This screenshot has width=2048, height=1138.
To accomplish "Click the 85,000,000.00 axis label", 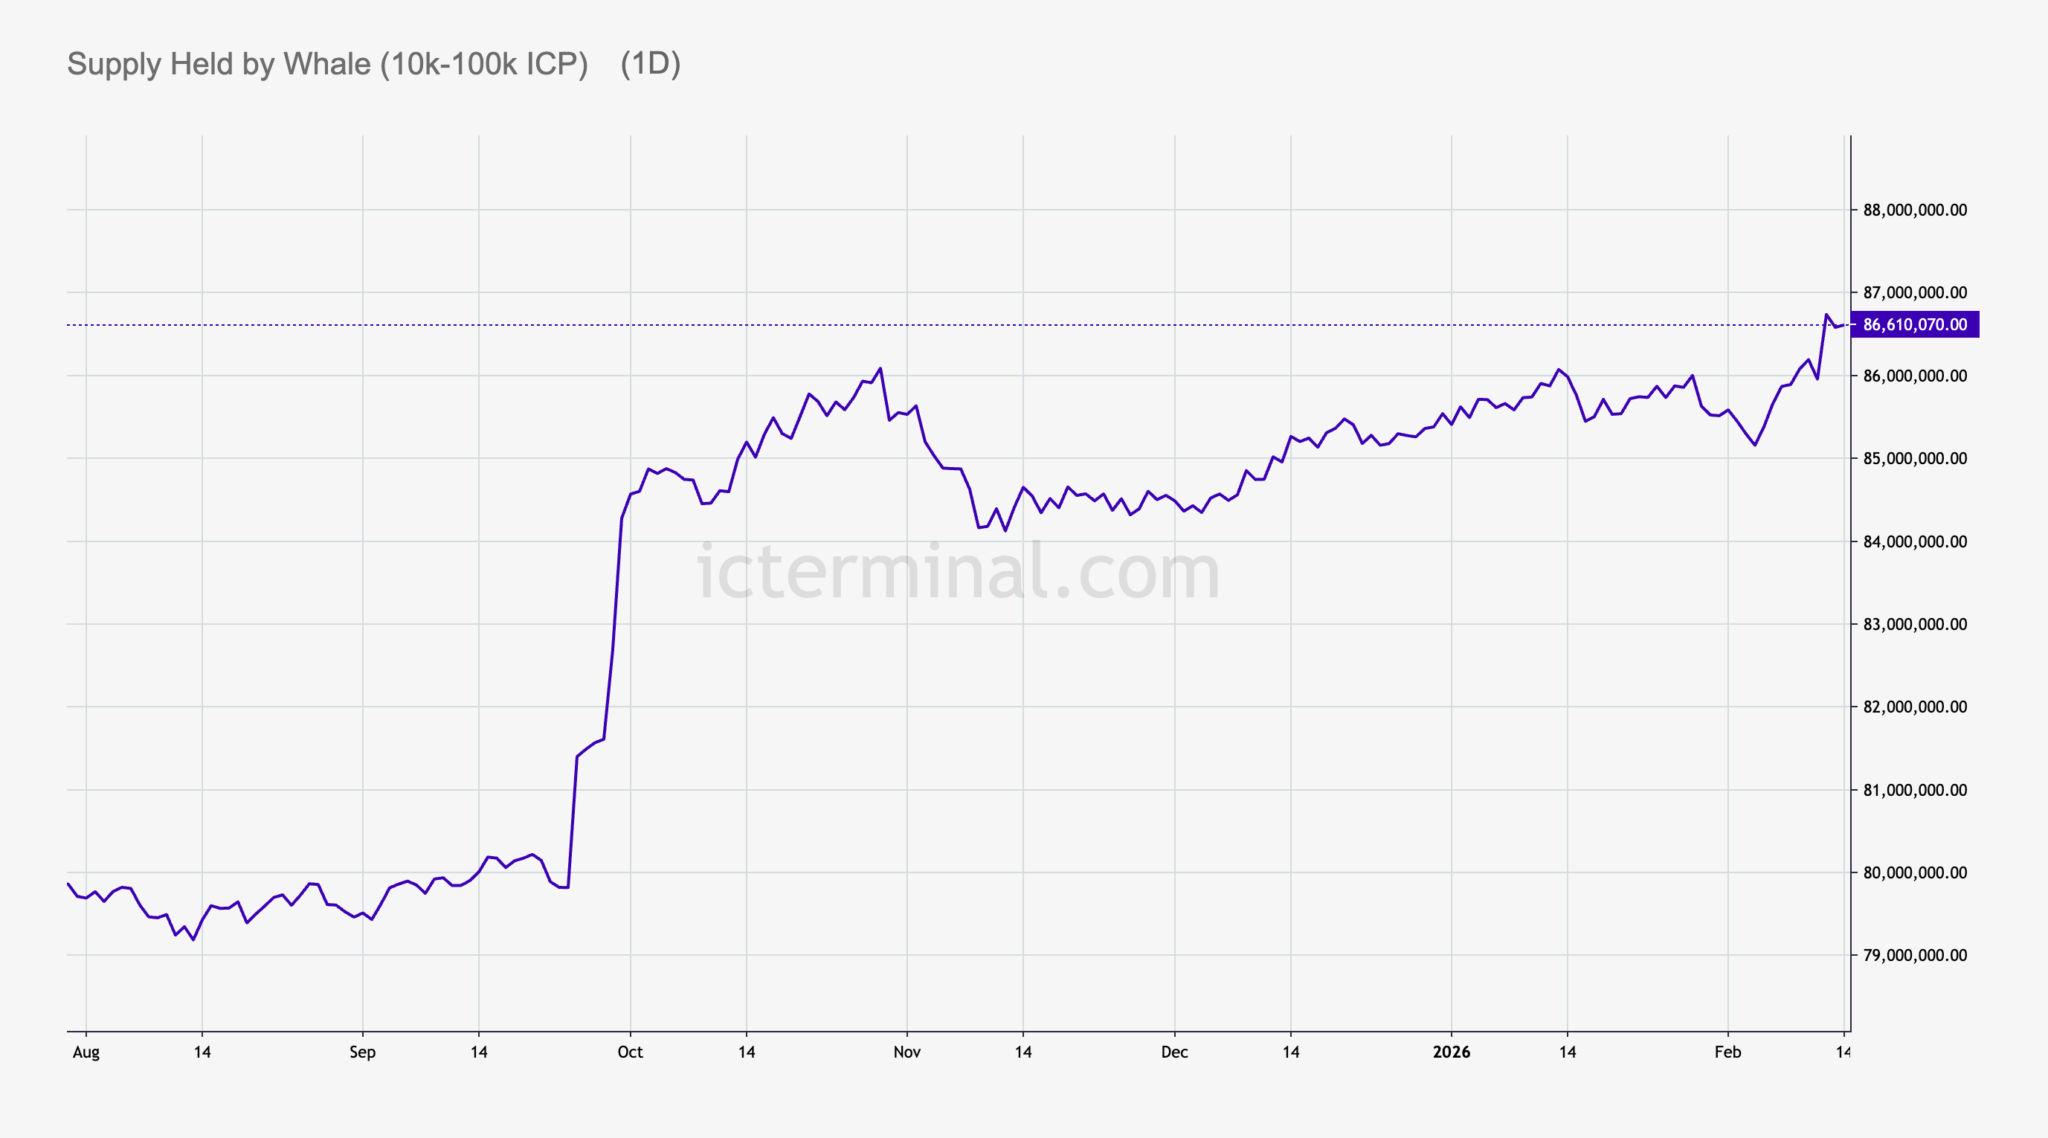I will tap(1914, 459).
